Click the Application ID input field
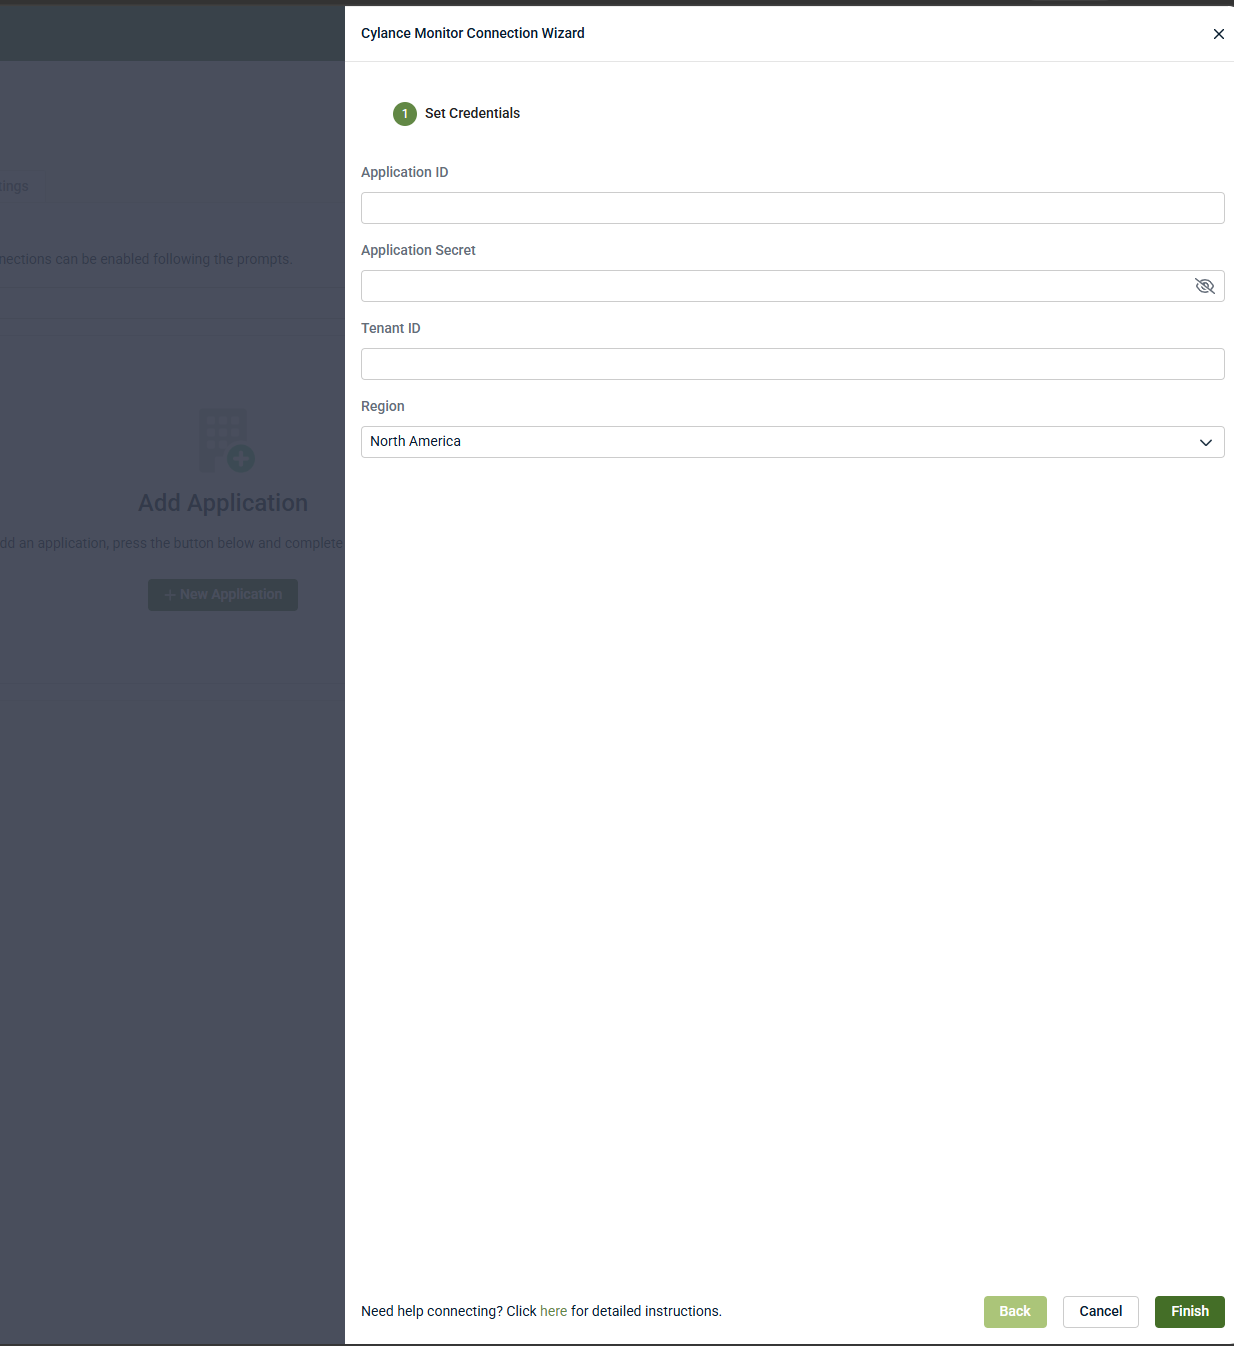This screenshot has width=1234, height=1346. click(x=792, y=208)
